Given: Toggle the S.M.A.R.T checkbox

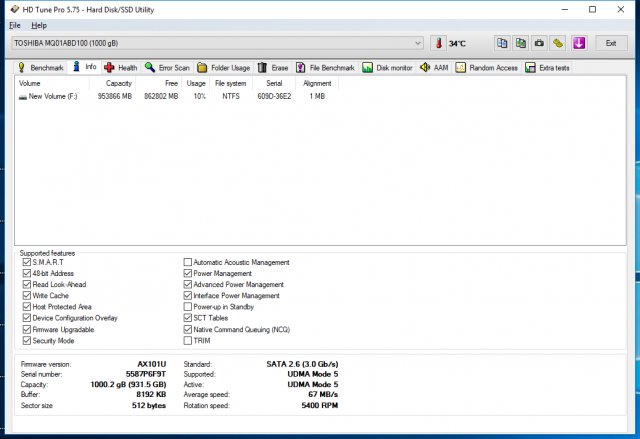Looking at the screenshot, I should pos(26,263).
